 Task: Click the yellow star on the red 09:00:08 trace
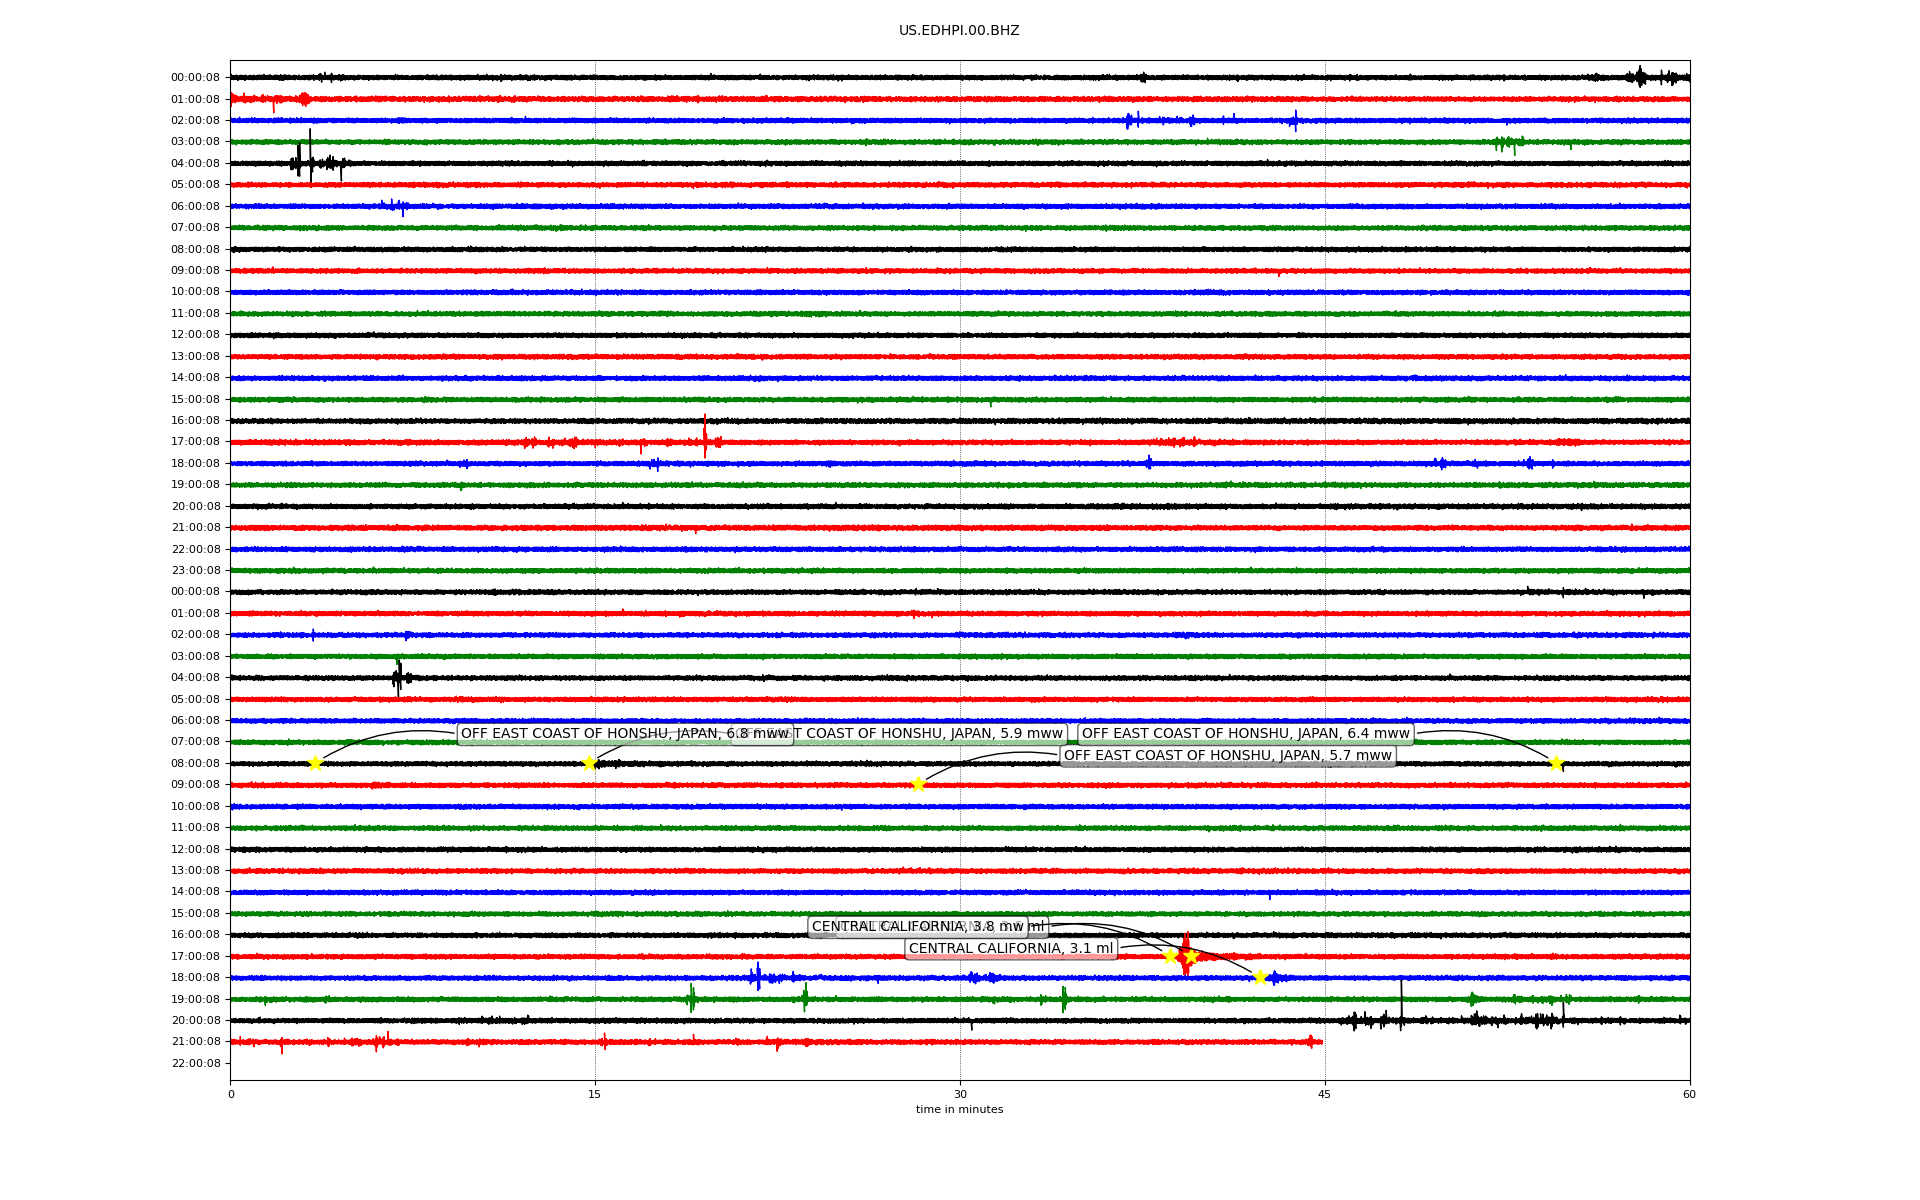pos(918,784)
